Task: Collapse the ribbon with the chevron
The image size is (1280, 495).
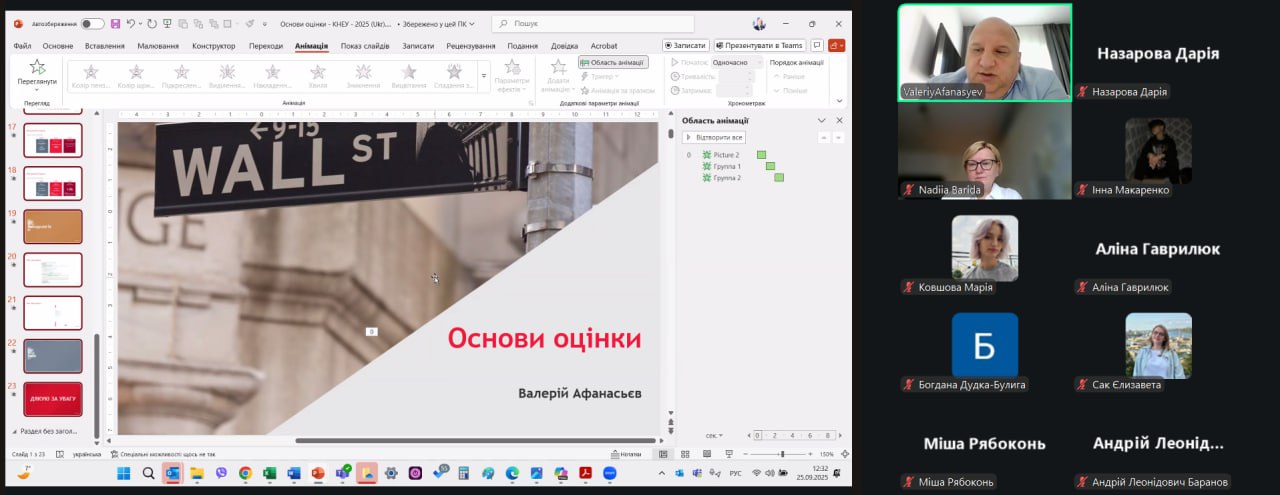Action: tap(840, 101)
